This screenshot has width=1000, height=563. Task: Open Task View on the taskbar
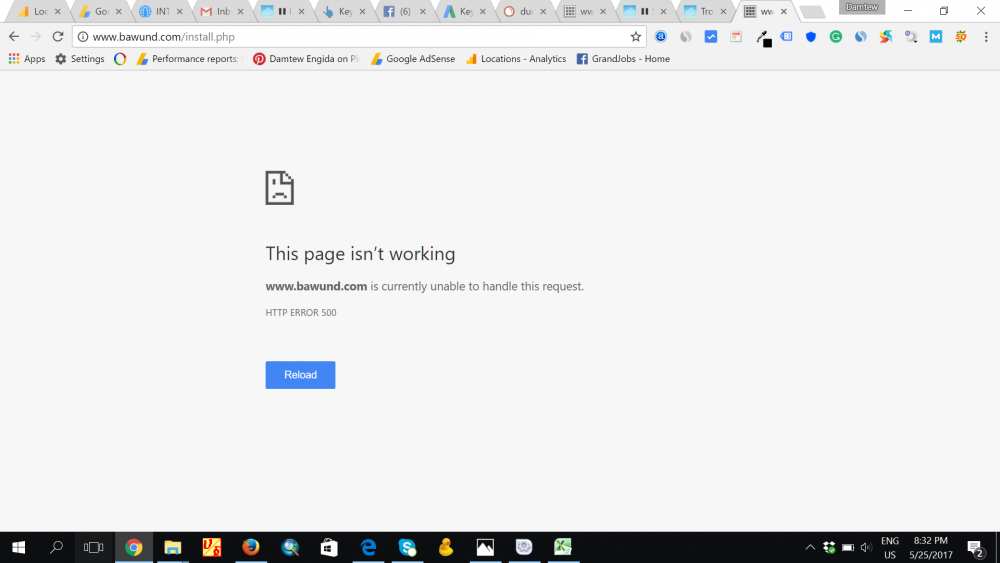pos(93,547)
